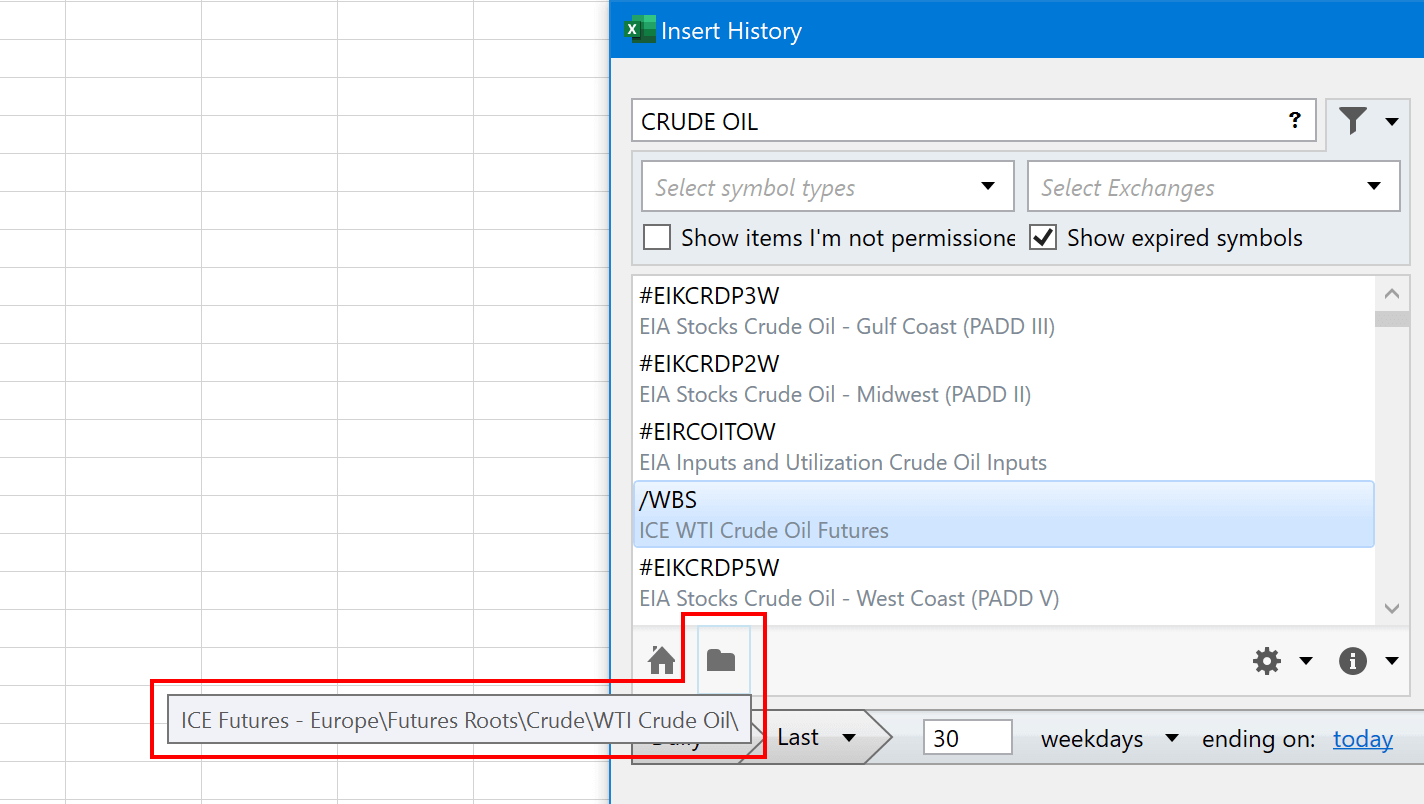Click the Excel icon in the Insert History title bar
The width and height of the screenshot is (1424, 804).
pyautogui.click(x=639, y=30)
